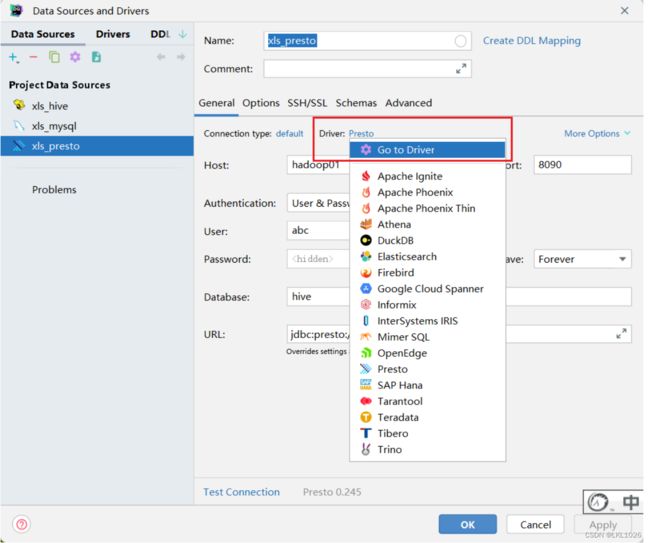Remove data source with minus icon
Viewport: 650px width, 543px height.
[34, 58]
